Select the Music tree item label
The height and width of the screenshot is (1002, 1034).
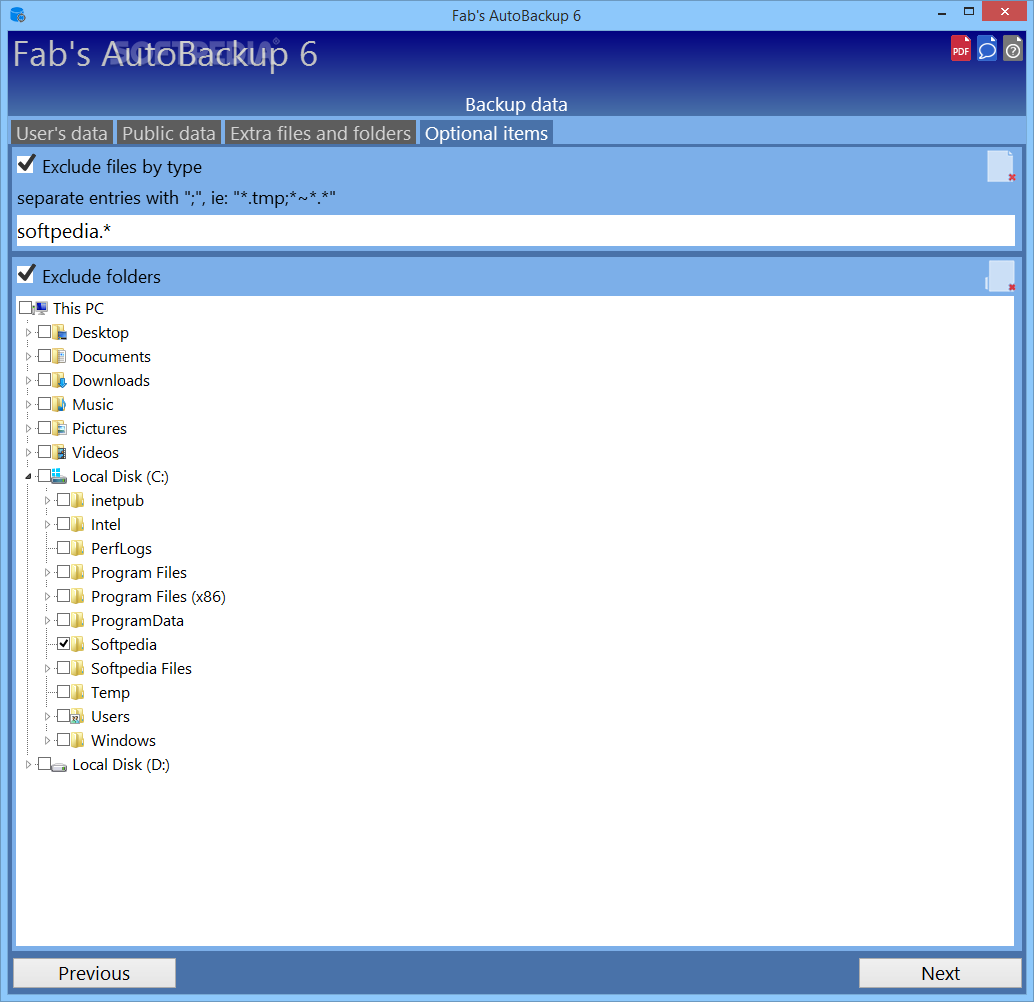coord(92,404)
